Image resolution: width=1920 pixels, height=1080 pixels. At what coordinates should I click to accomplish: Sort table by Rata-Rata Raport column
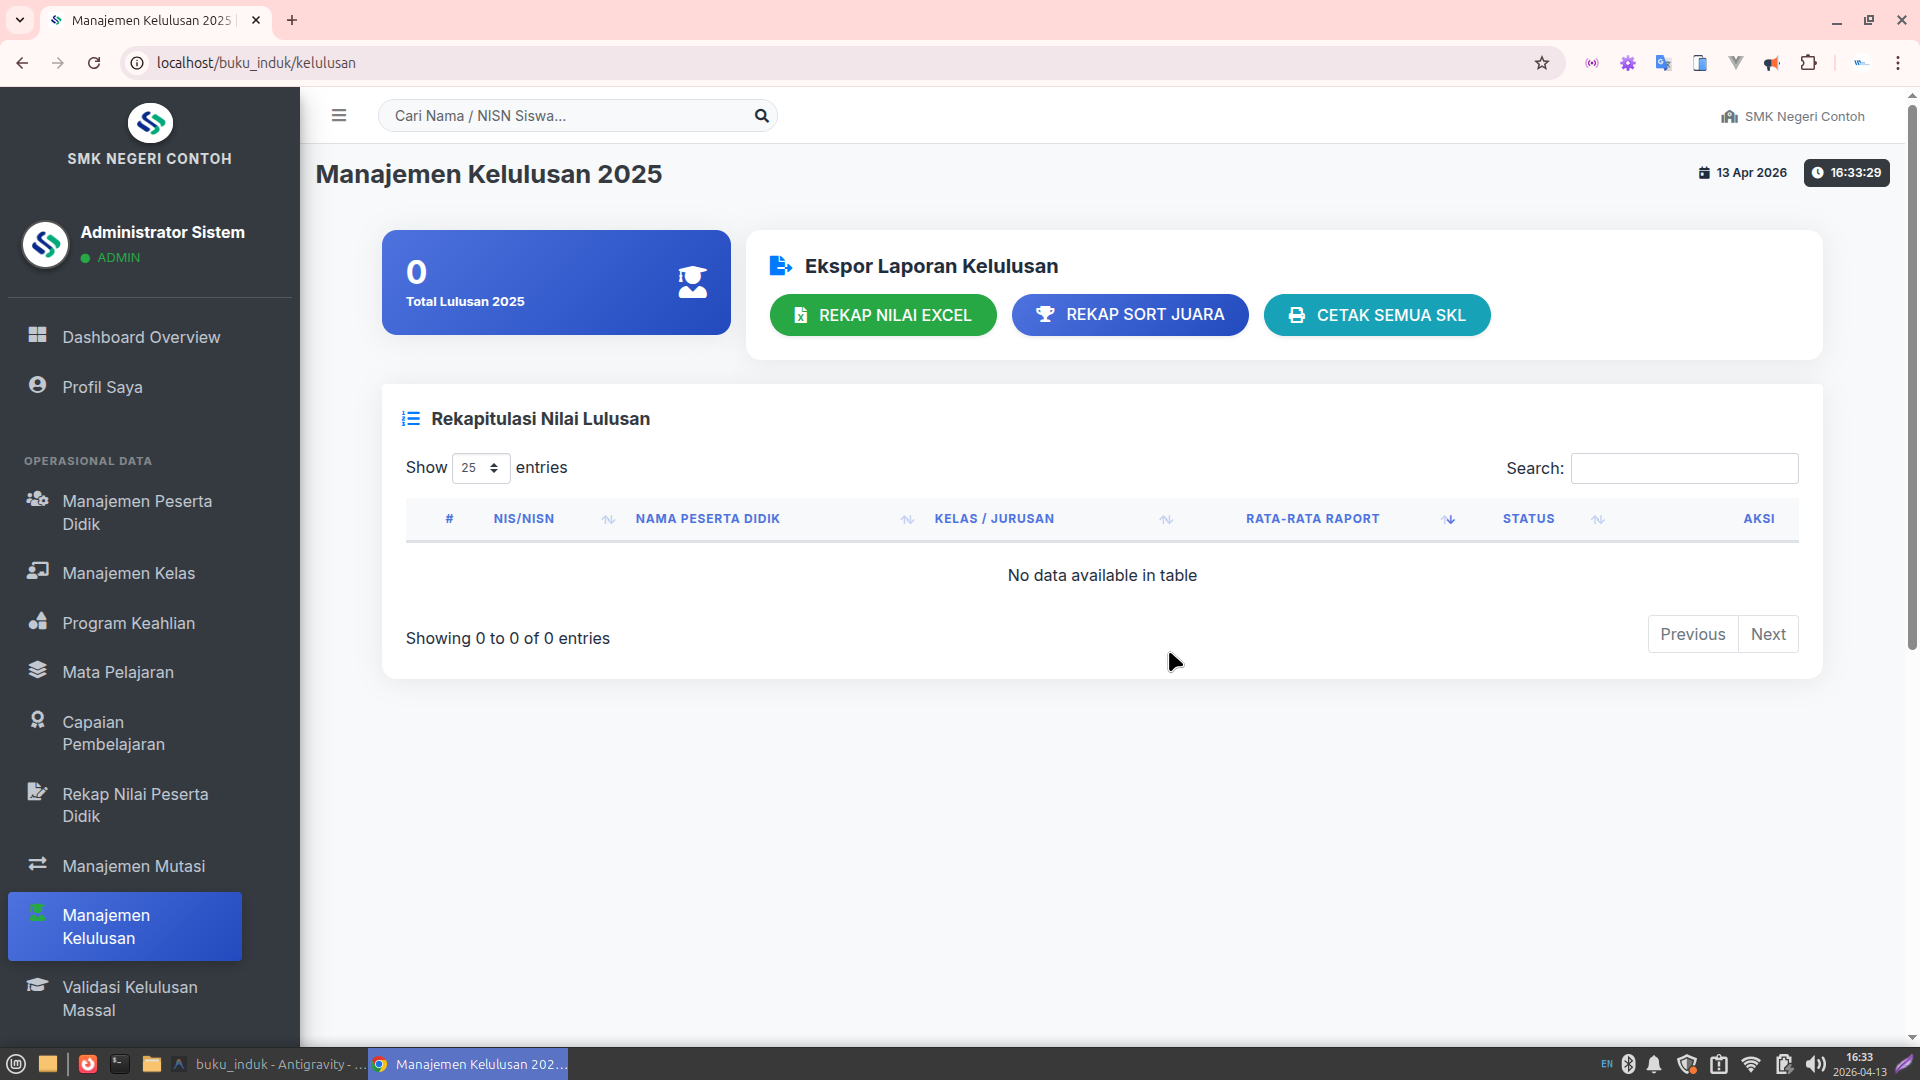1312,519
